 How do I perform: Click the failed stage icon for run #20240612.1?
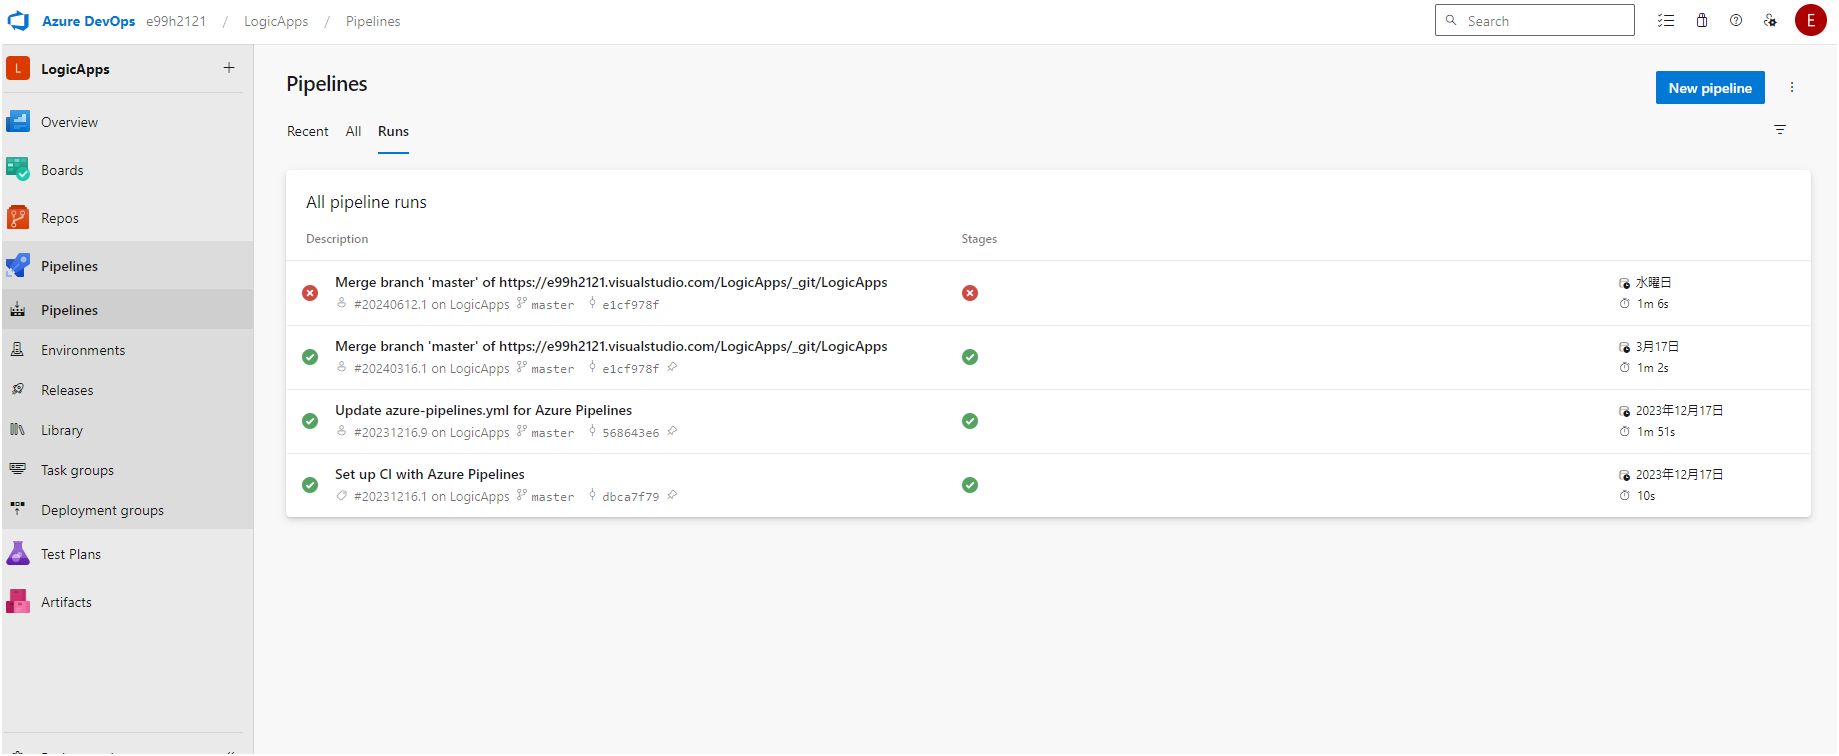(970, 293)
